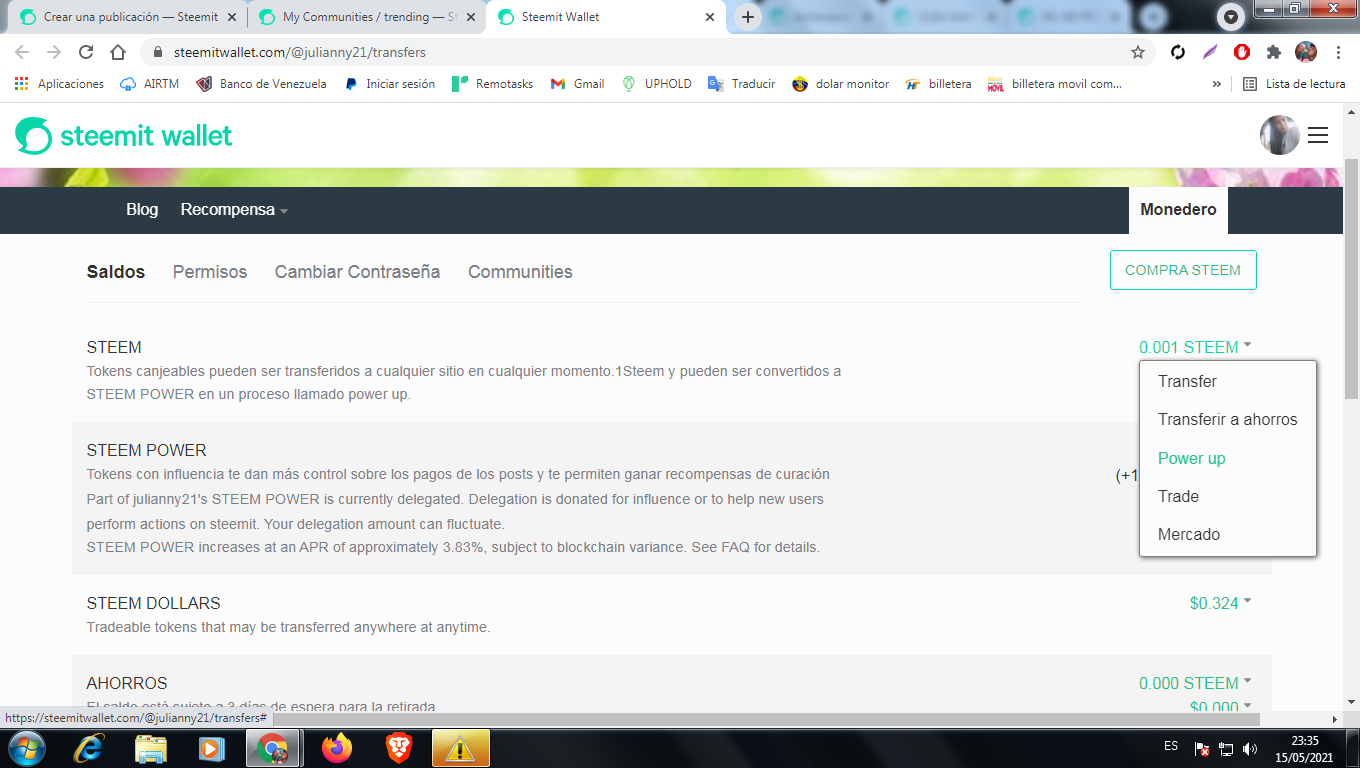Image resolution: width=1360 pixels, height=768 pixels.
Task: Click the COMPRA STEEM button
Action: click(1183, 270)
